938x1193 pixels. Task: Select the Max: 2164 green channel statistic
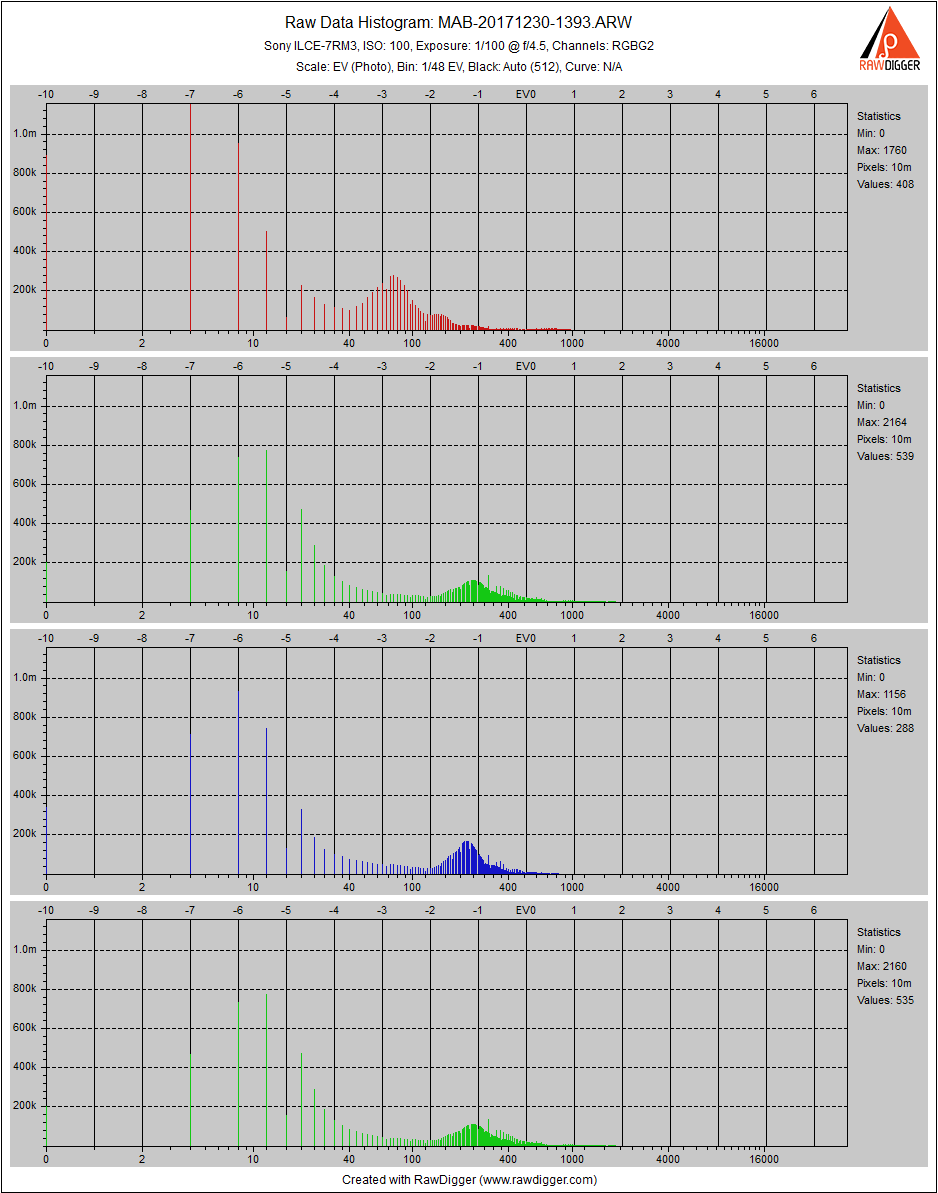pos(882,422)
